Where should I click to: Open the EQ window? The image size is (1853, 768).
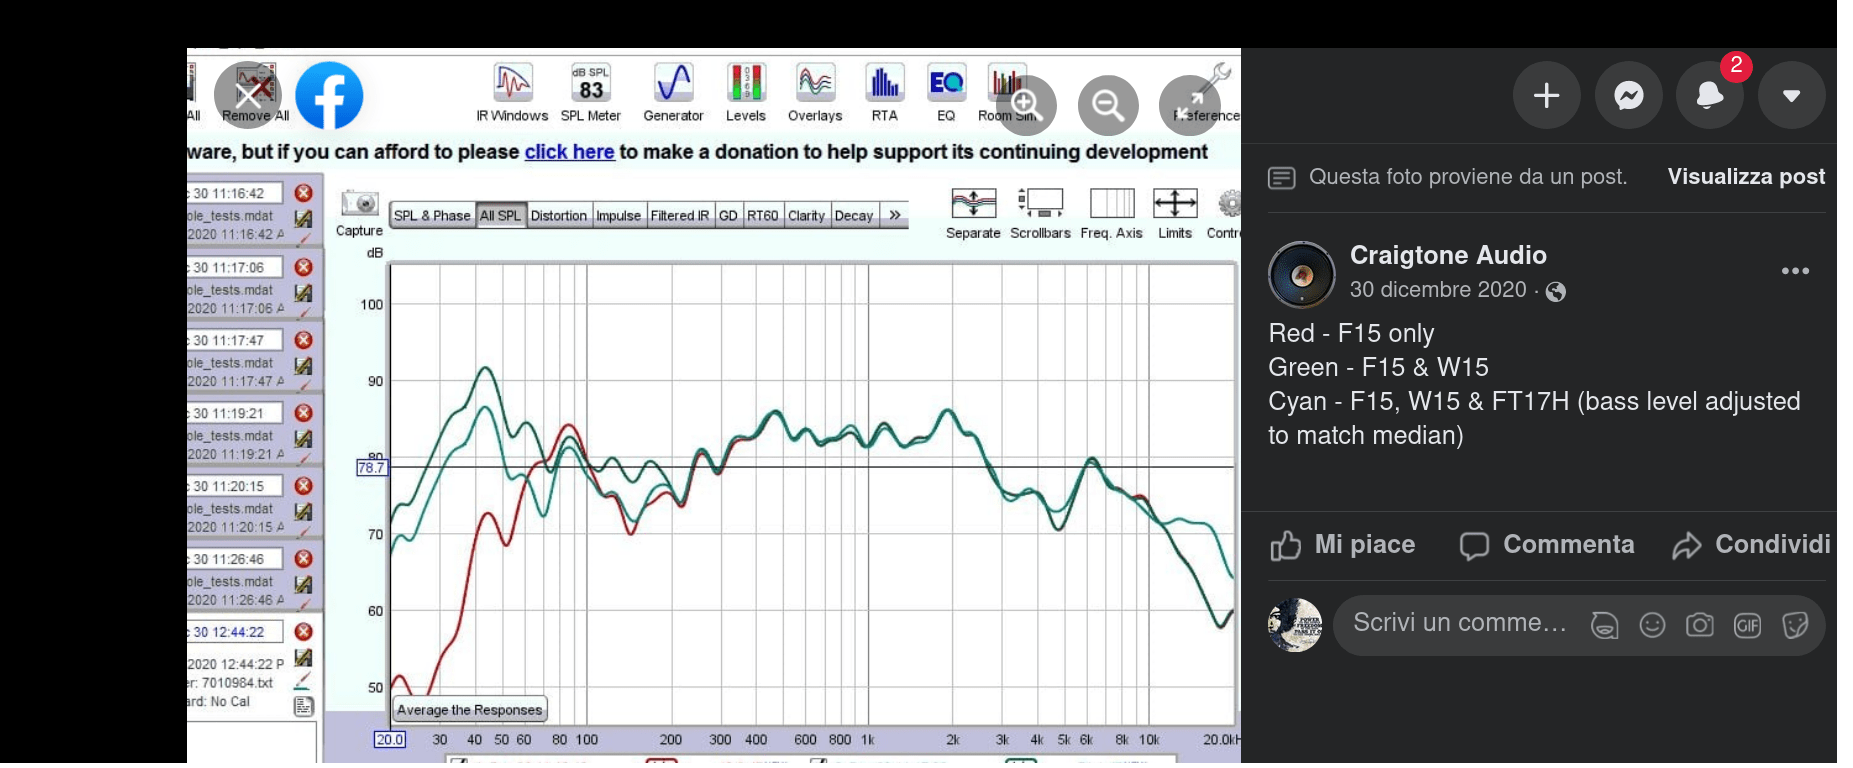(946, 94)
